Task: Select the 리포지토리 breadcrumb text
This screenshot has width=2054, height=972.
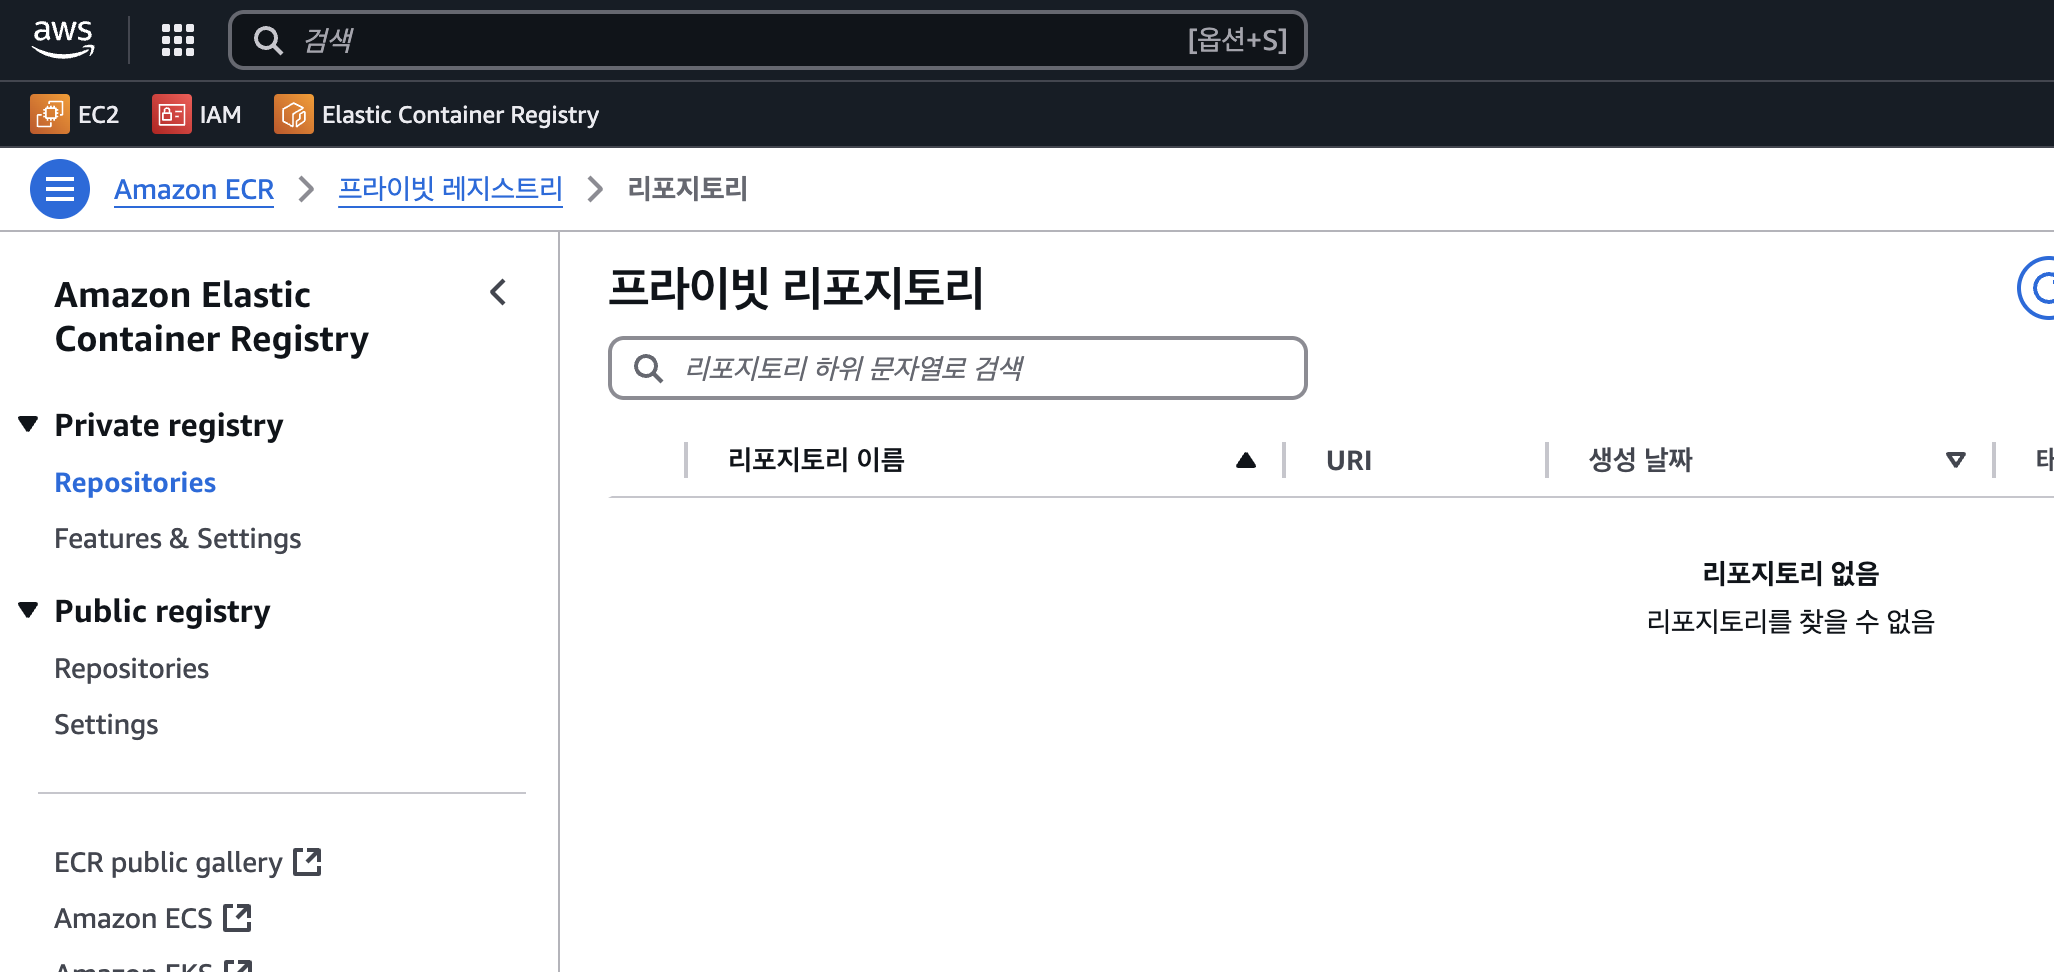Action: tap(687, 189)
